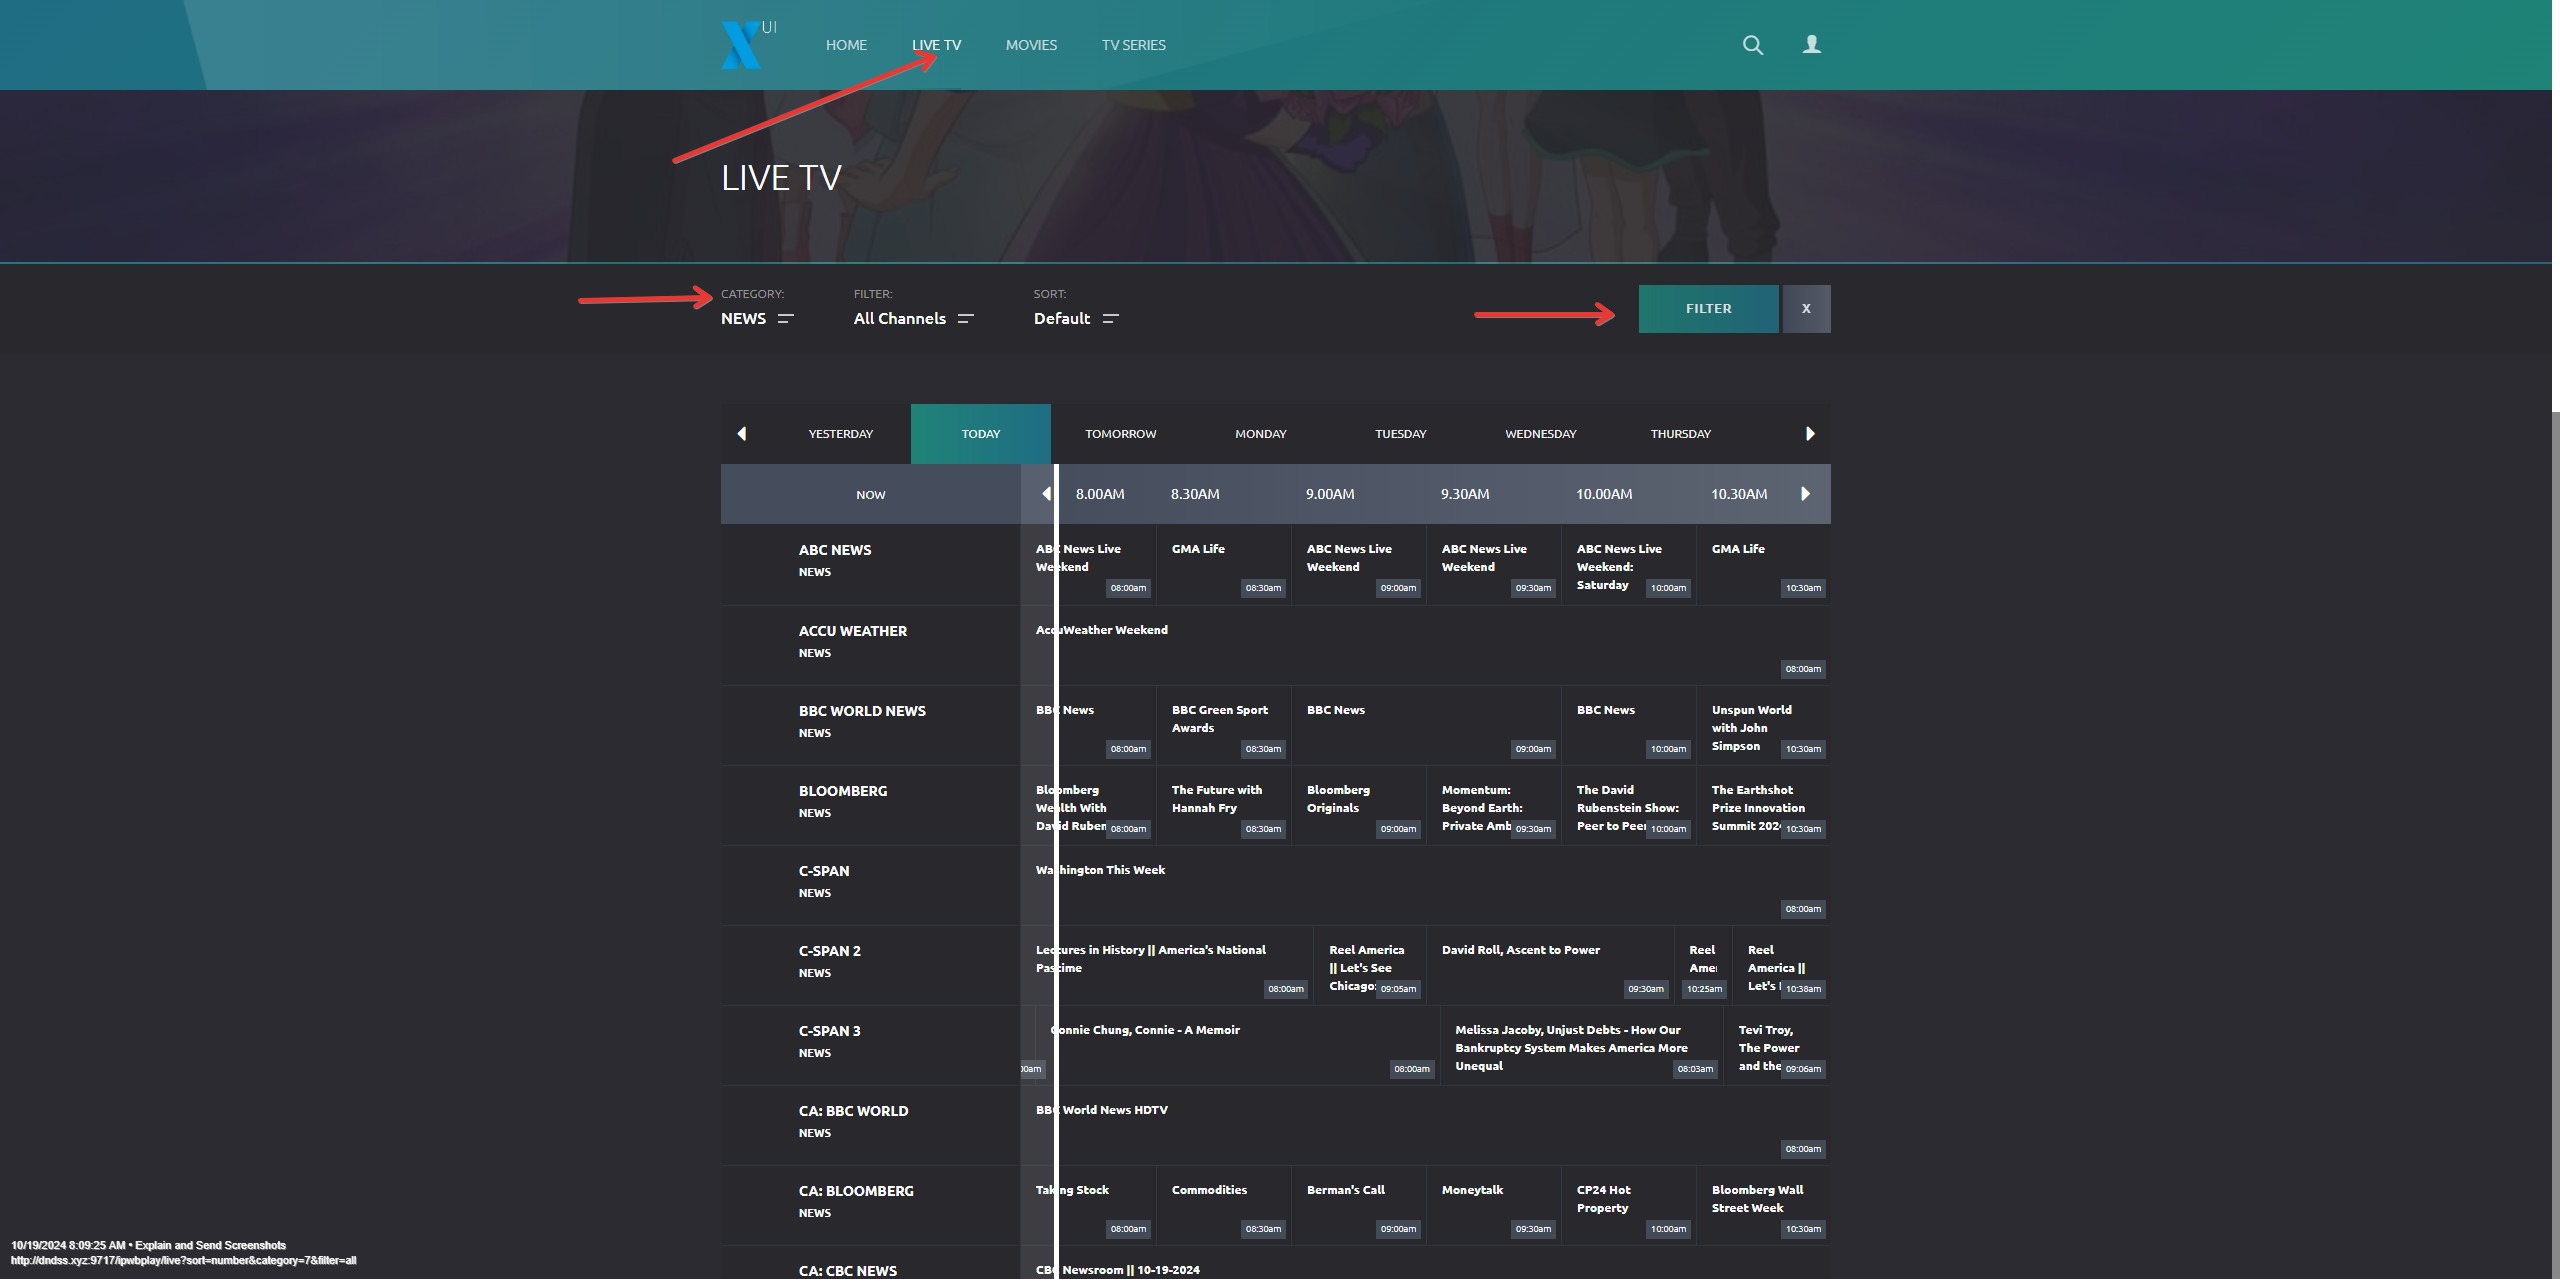Open the BLOOMBERG channel row
The height and width of the screenshot is (1279, 2560).
[871, 805]
